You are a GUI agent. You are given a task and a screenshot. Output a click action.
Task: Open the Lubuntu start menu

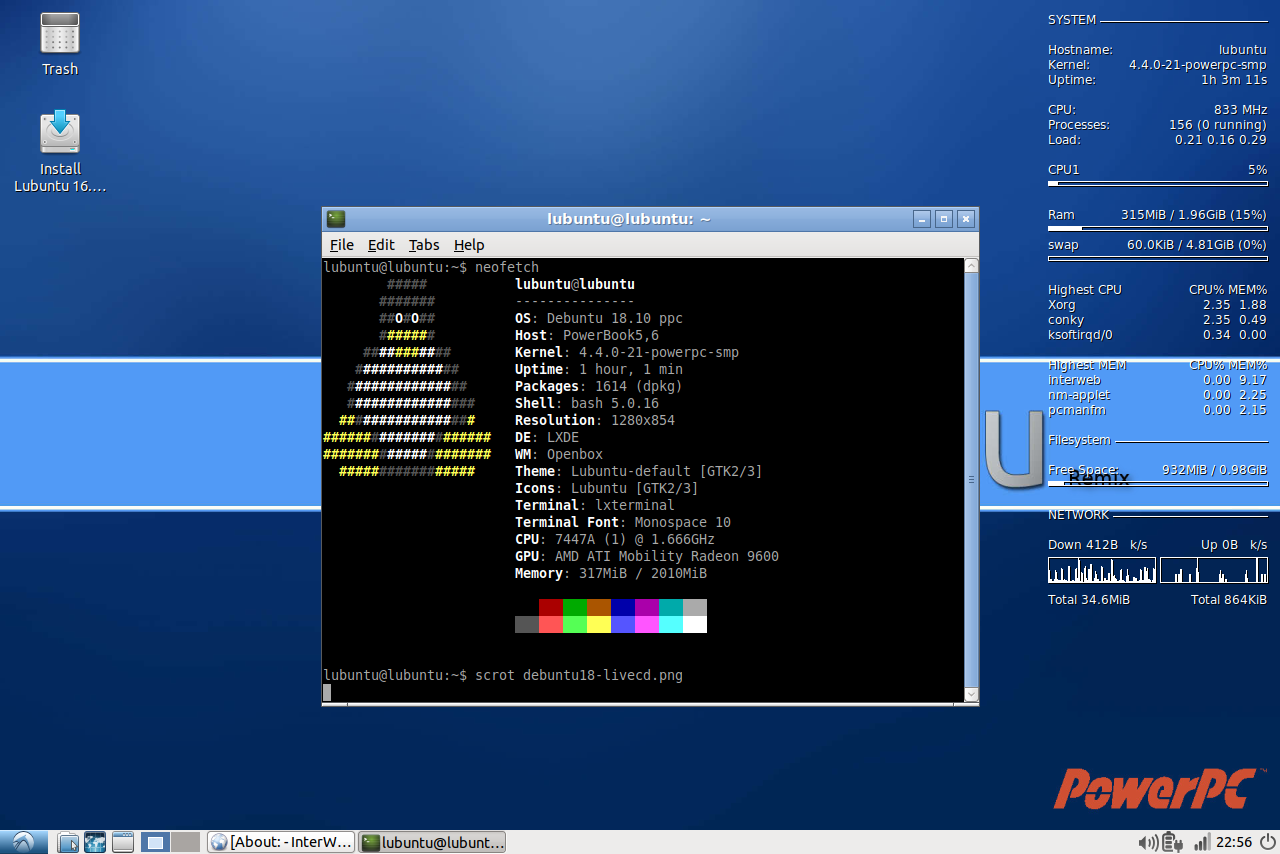pos(23,842)
